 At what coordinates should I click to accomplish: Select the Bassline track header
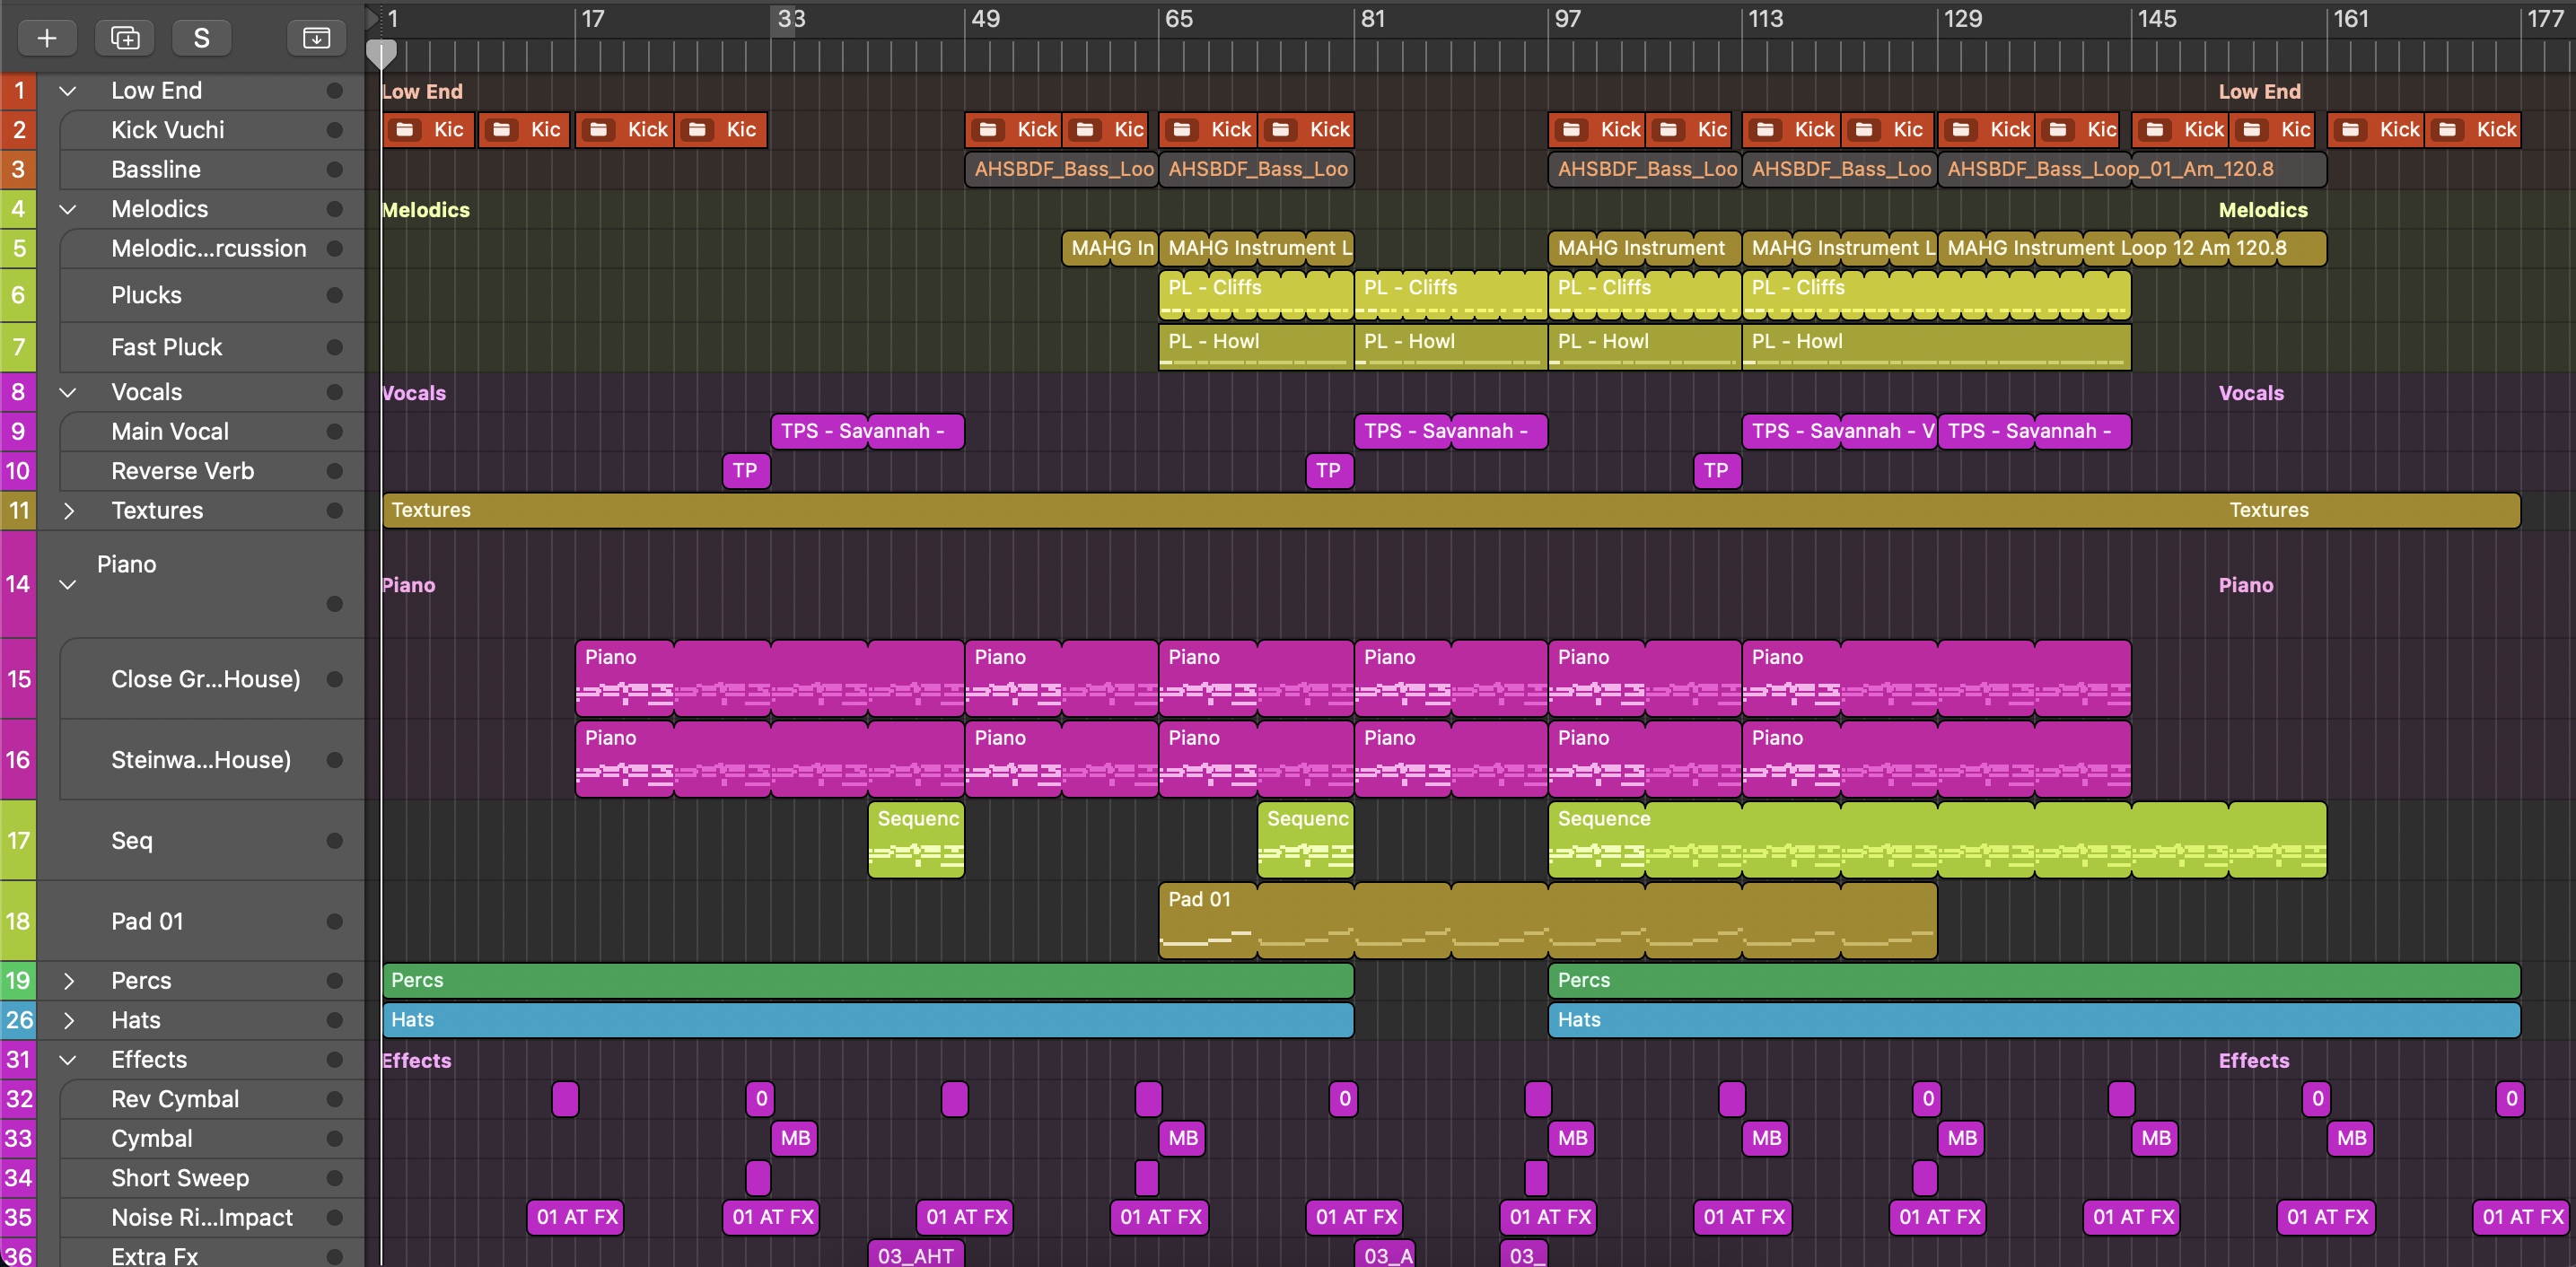click(212, 170)
